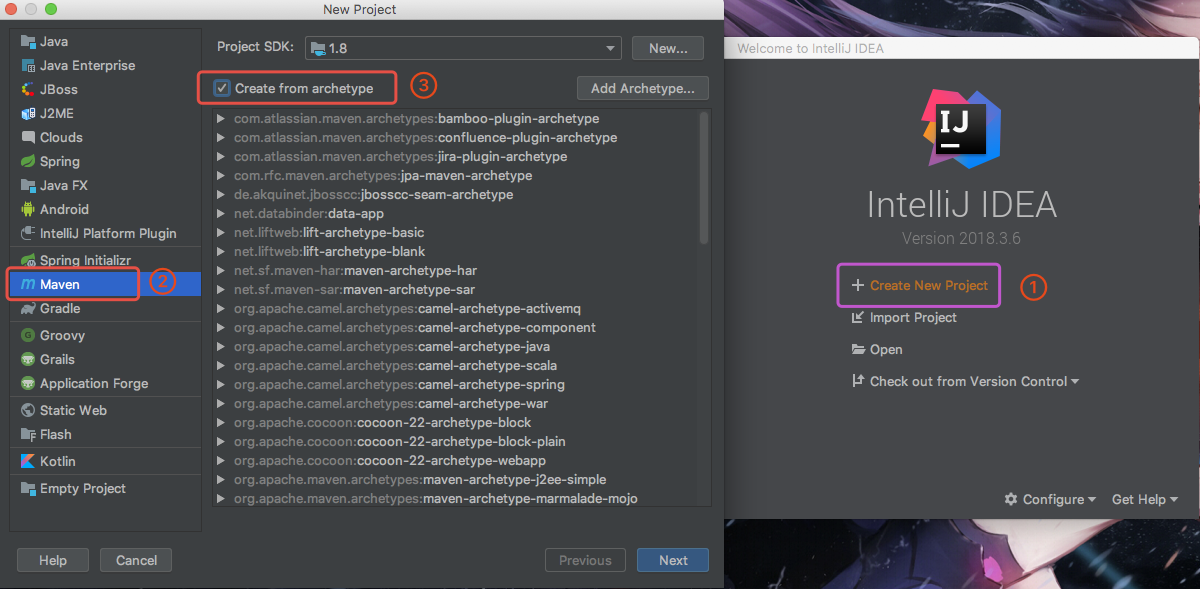Select the camel-archetype-java row
The image size is (1200, 589).
pyautogui.click(x=456, y=347)
